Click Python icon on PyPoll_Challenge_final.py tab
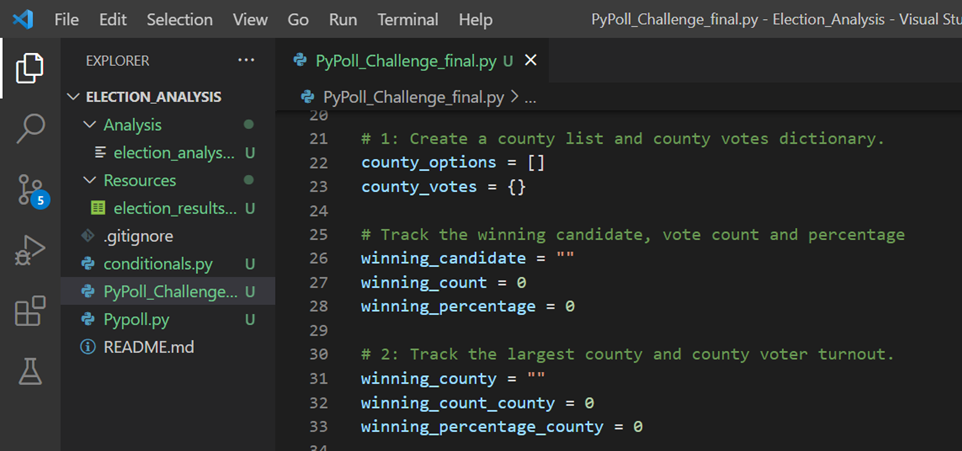This screenshot has height=451, width=962. pyautogui.click(x=300, y=60)
